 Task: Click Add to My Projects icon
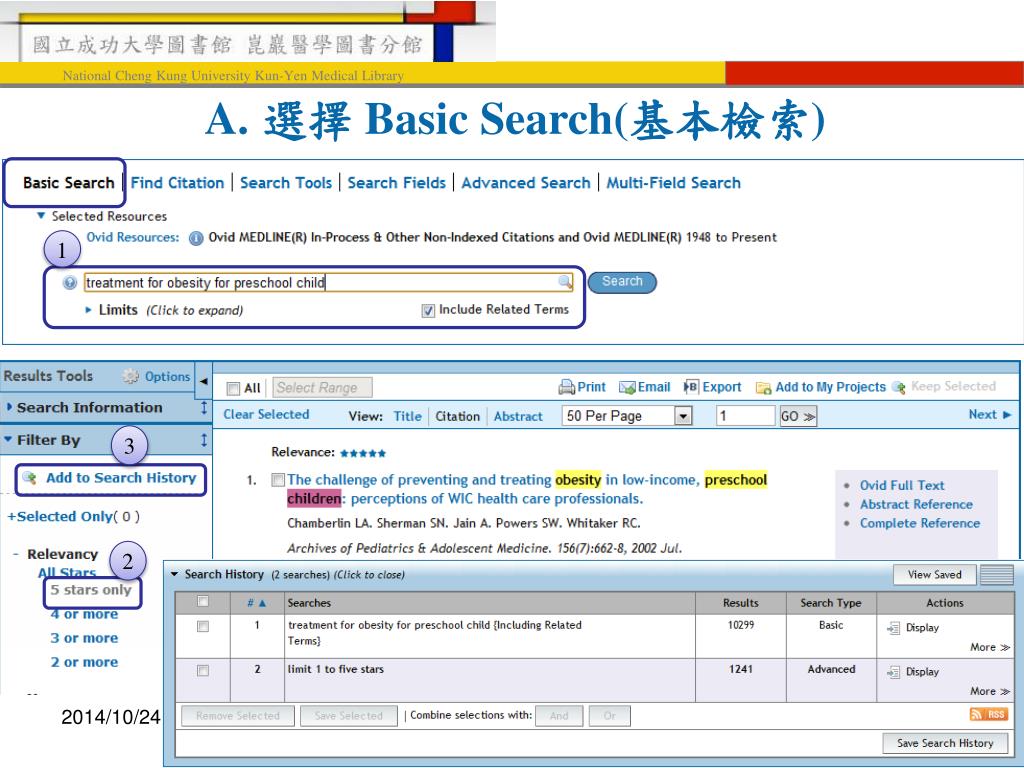pyautogui.click(x=763, y=389)
